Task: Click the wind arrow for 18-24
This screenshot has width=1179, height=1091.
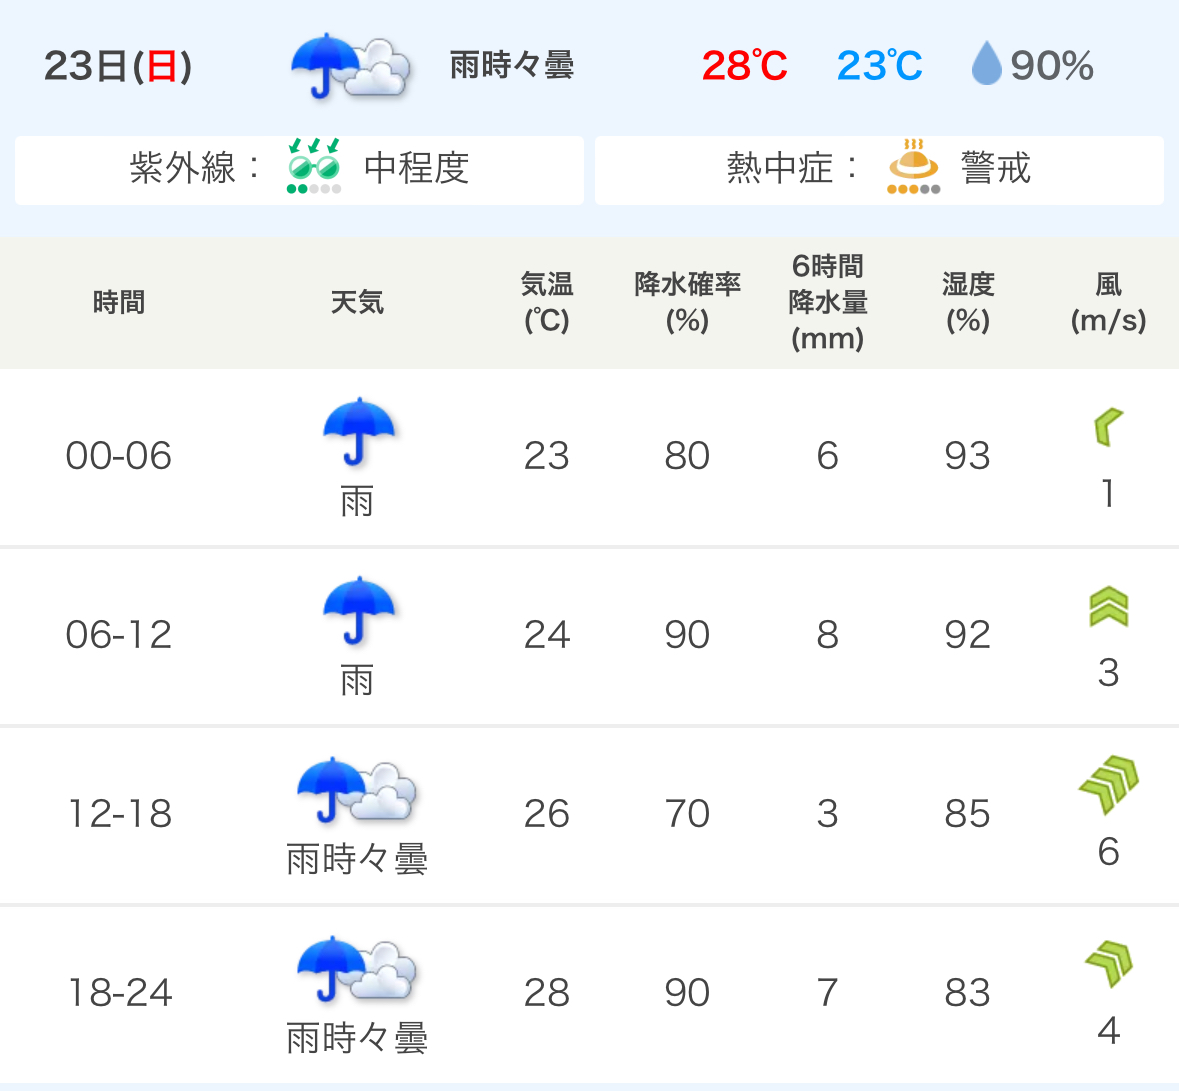Action: [x=1108, y=964]
